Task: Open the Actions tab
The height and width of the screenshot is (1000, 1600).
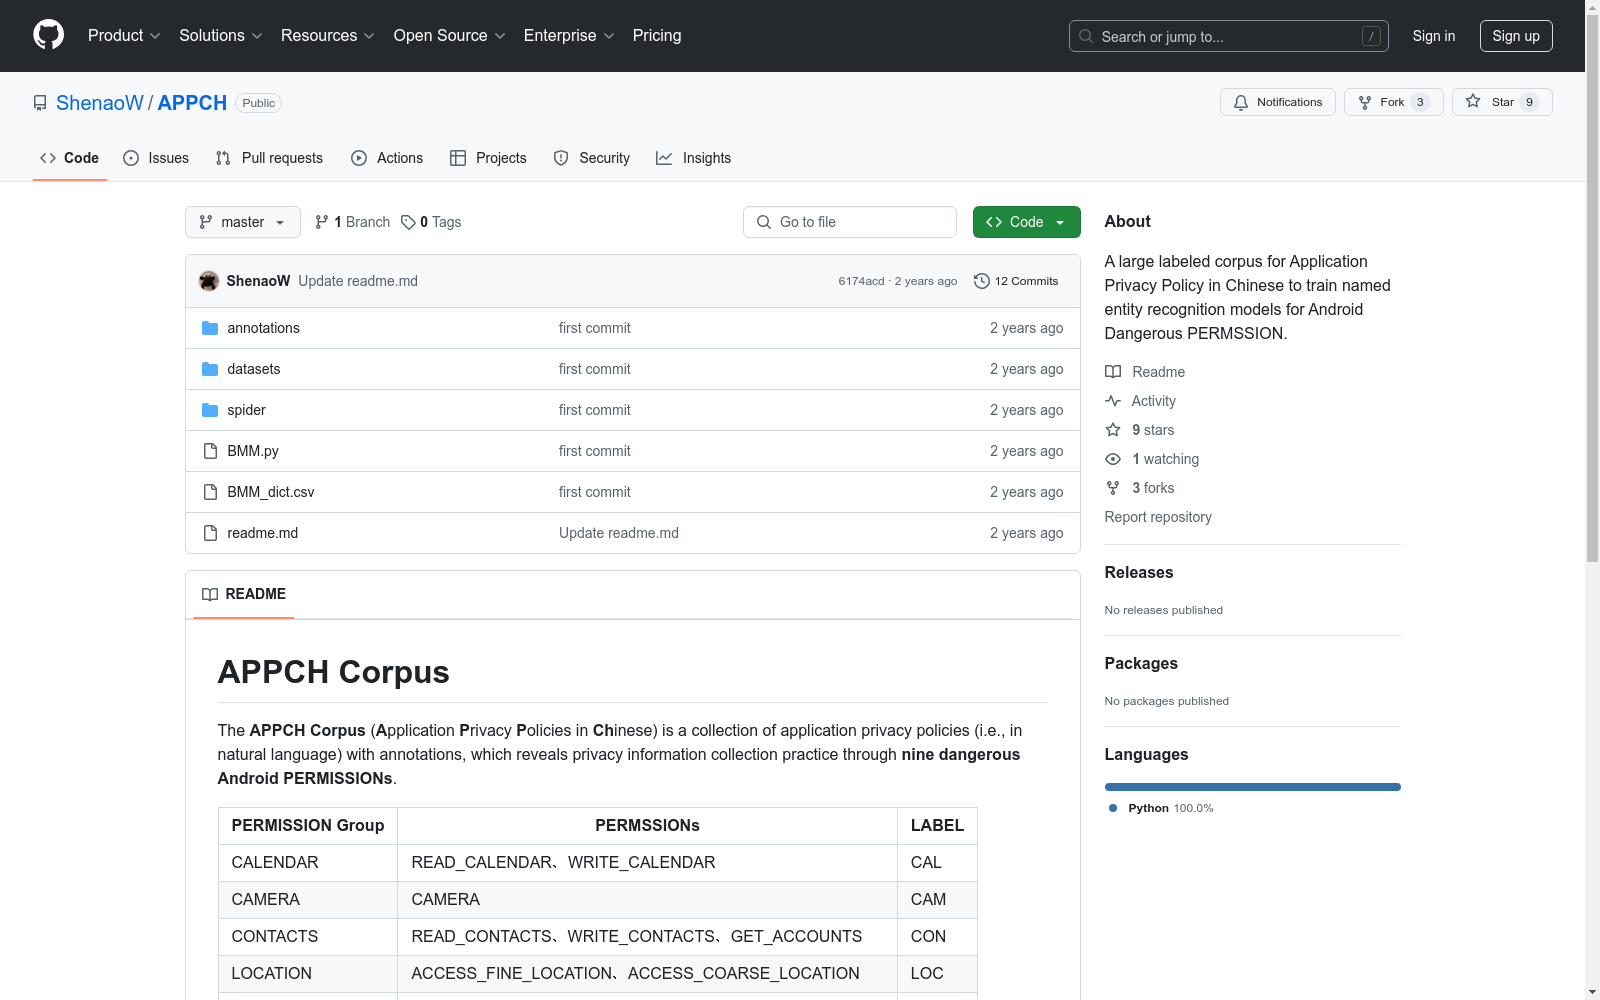Action: [387, 158]
